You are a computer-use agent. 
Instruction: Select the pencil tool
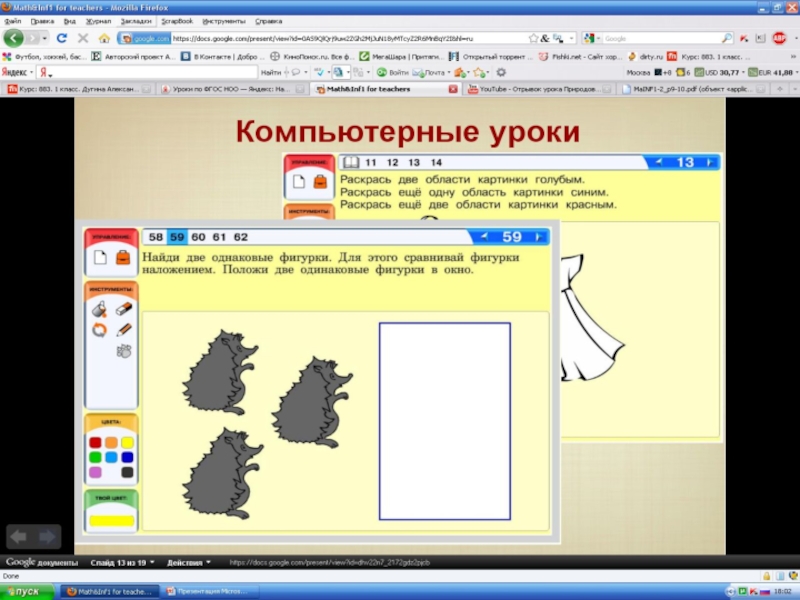[x=124, y=329]
